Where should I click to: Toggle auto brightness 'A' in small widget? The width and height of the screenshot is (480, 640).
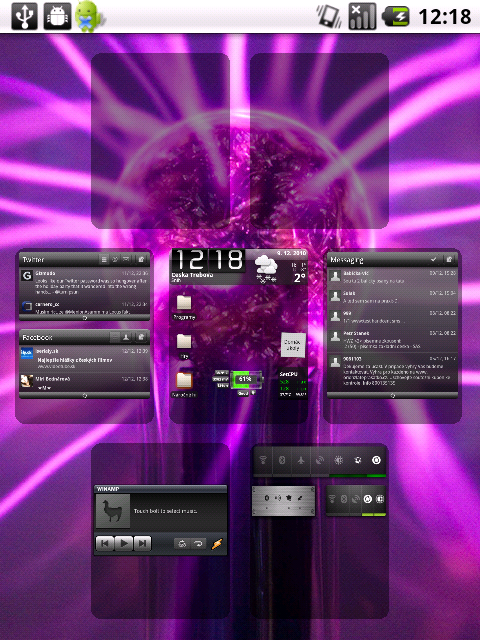pyautogui.click(x=367, y=499)
